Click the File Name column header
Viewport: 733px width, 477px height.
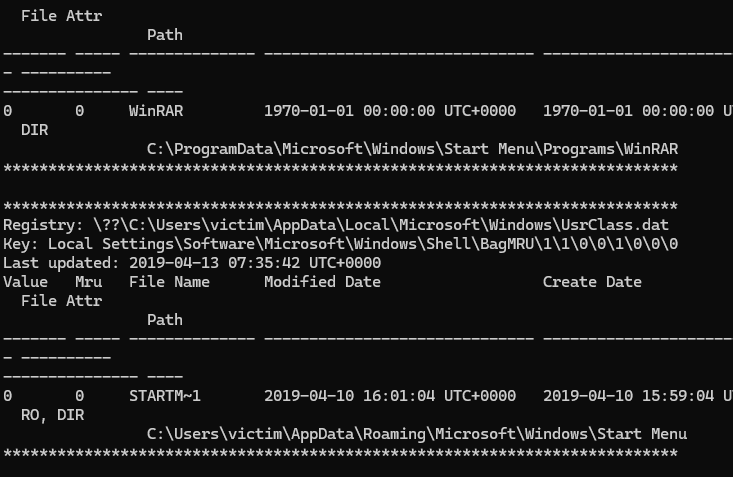click(169, 282)
